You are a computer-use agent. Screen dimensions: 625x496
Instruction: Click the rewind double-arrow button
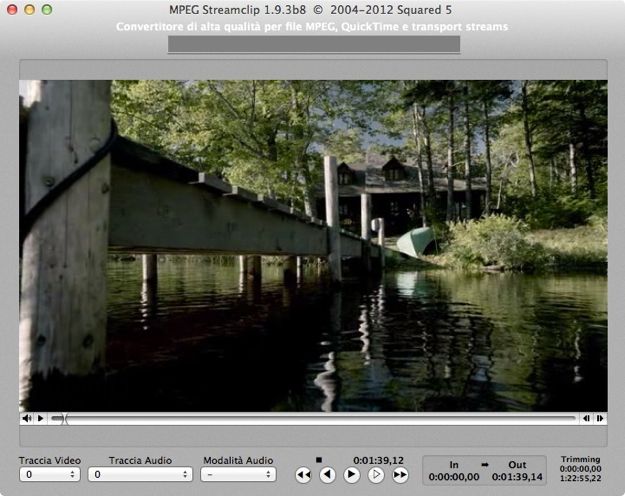(x=303, y=475)
